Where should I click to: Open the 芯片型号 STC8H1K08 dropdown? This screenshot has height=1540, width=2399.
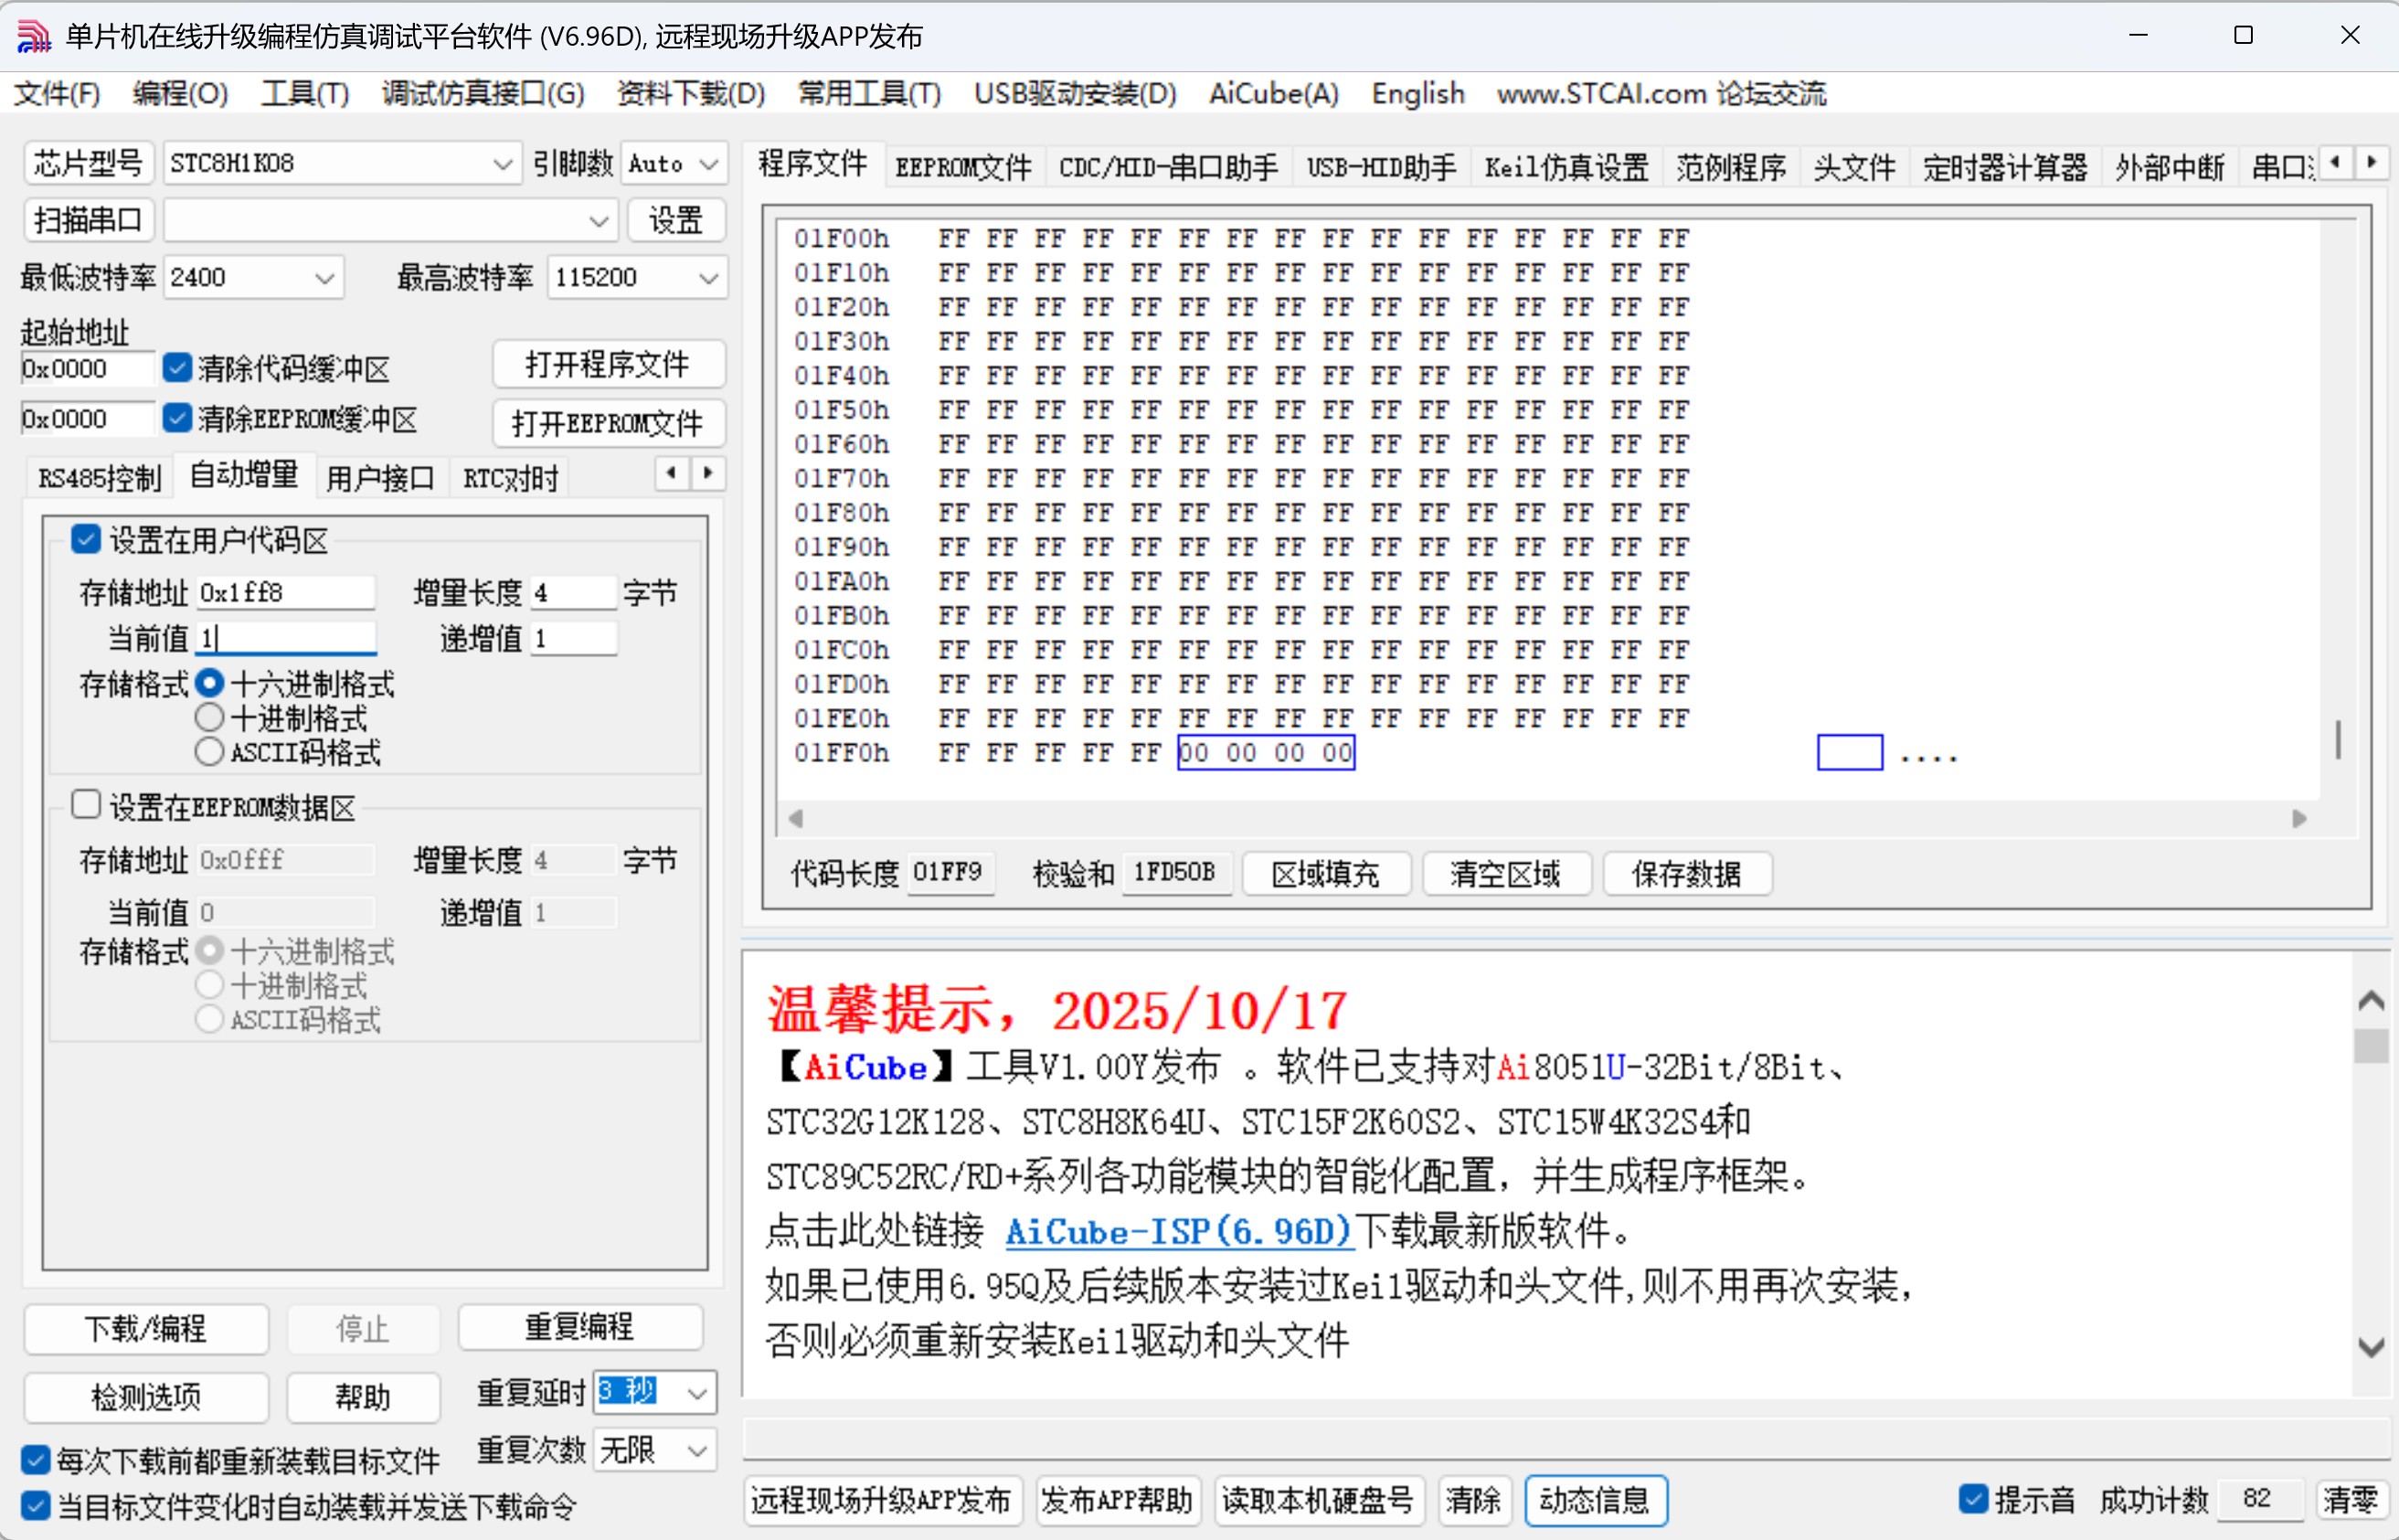[x=500, y=163]
